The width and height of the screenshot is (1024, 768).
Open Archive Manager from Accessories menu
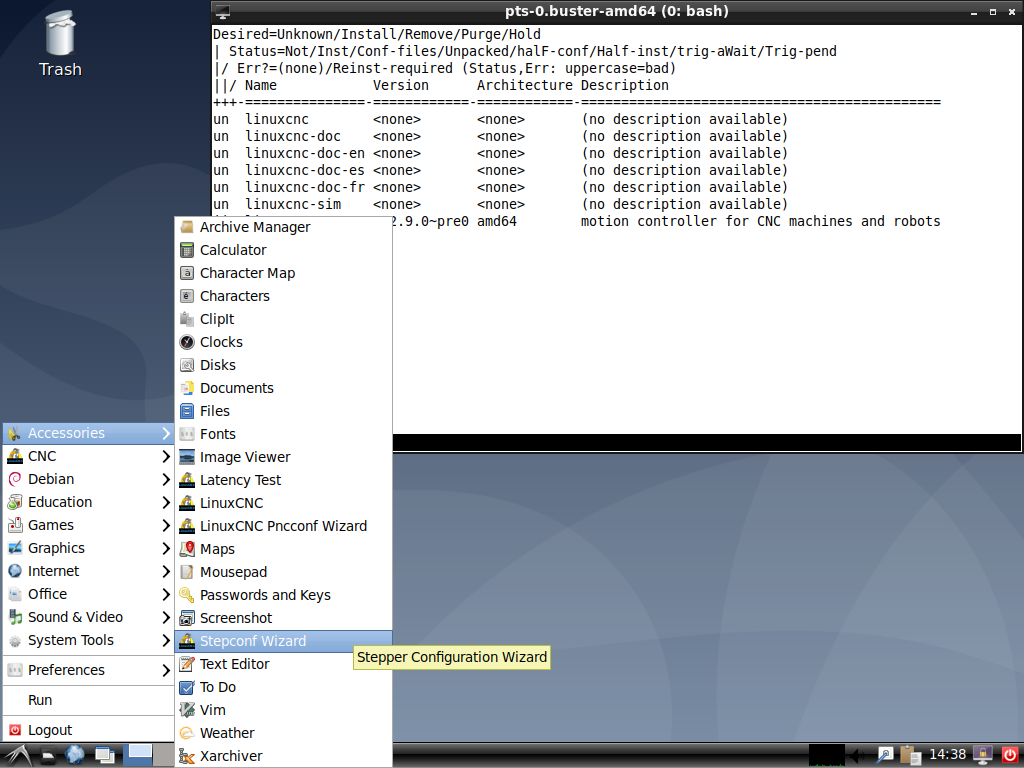[x=283, y=227]
